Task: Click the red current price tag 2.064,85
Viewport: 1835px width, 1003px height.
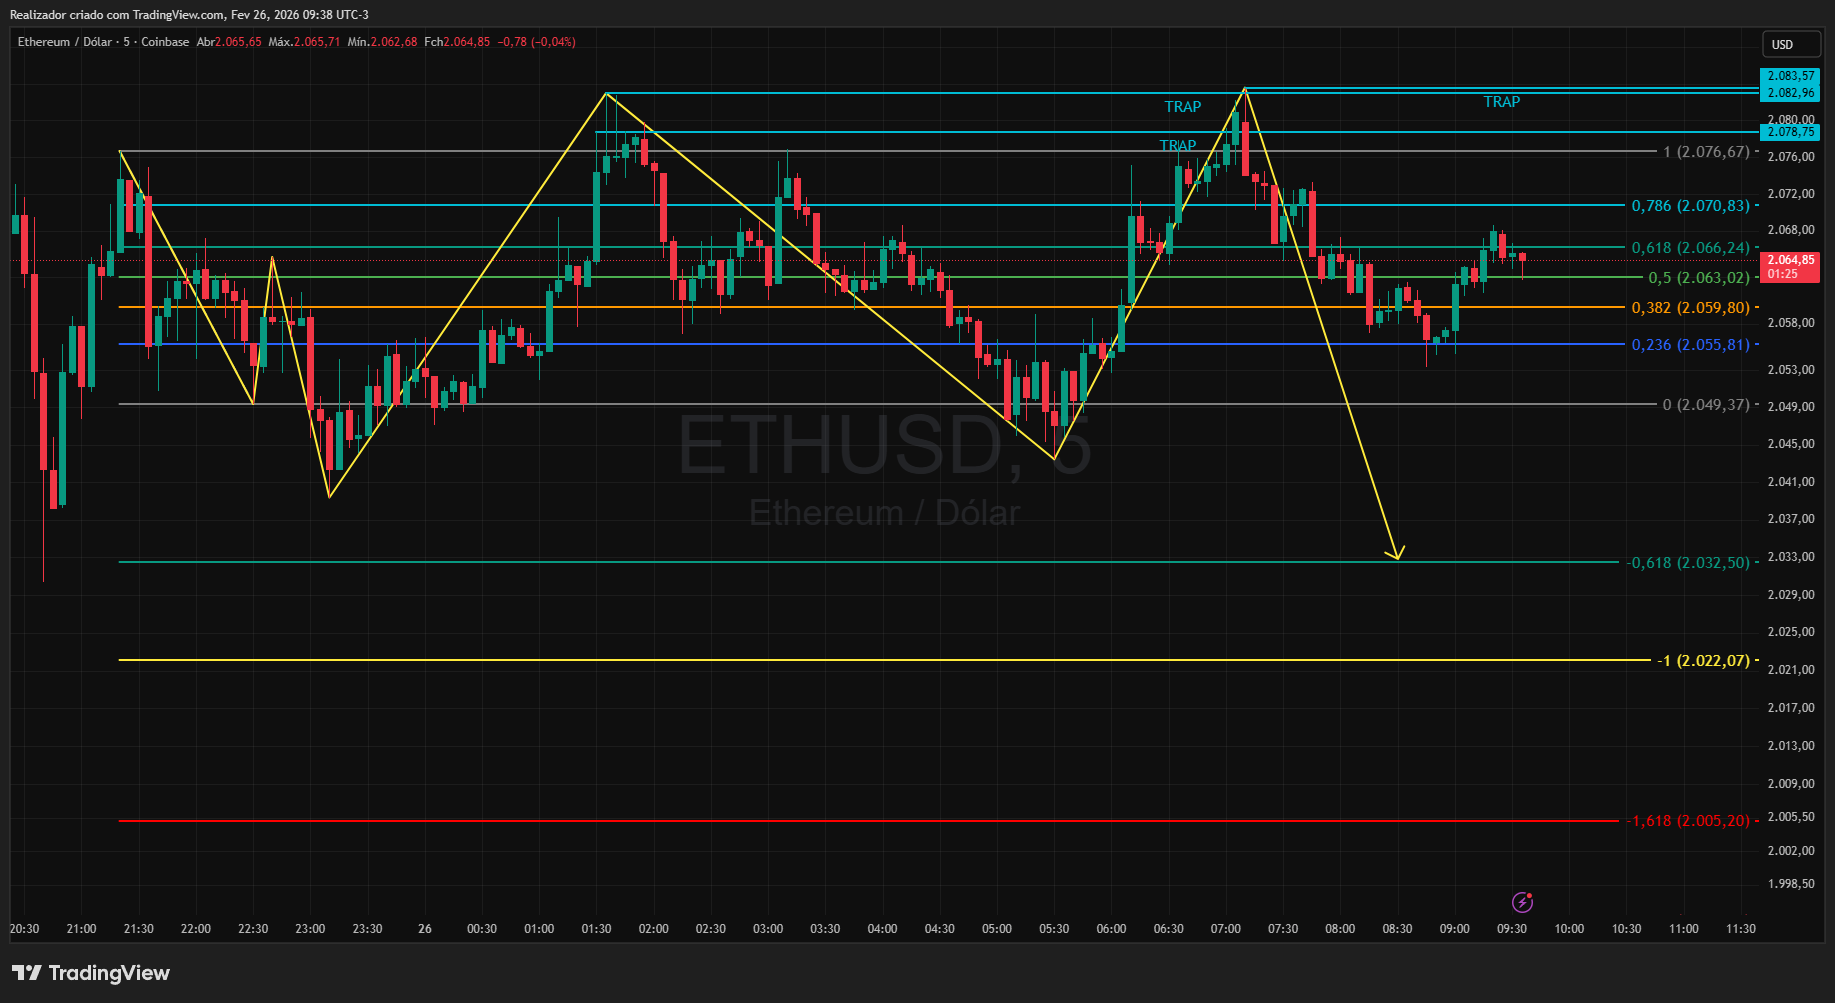Action: pos(1790,260)
